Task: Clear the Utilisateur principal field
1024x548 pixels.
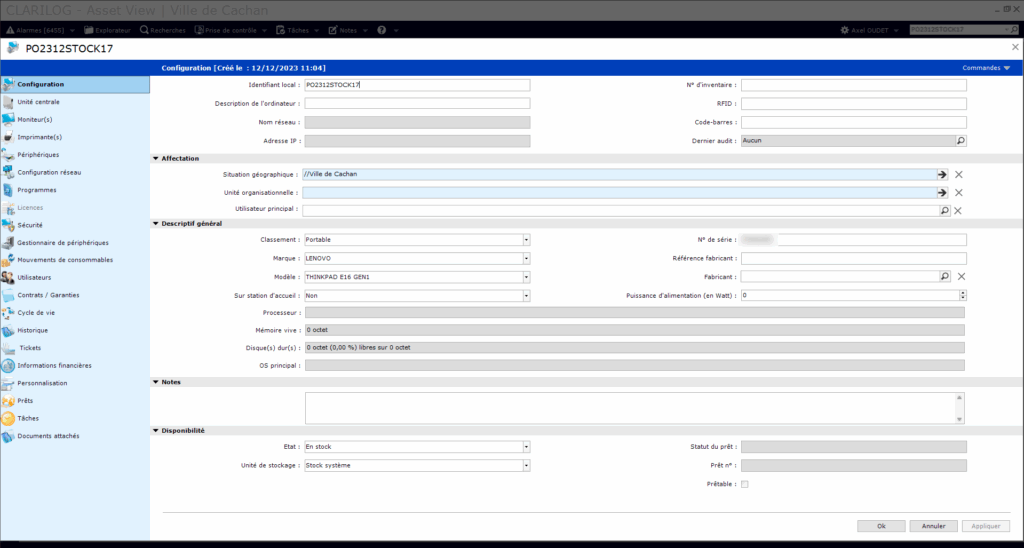Action: 958,210
